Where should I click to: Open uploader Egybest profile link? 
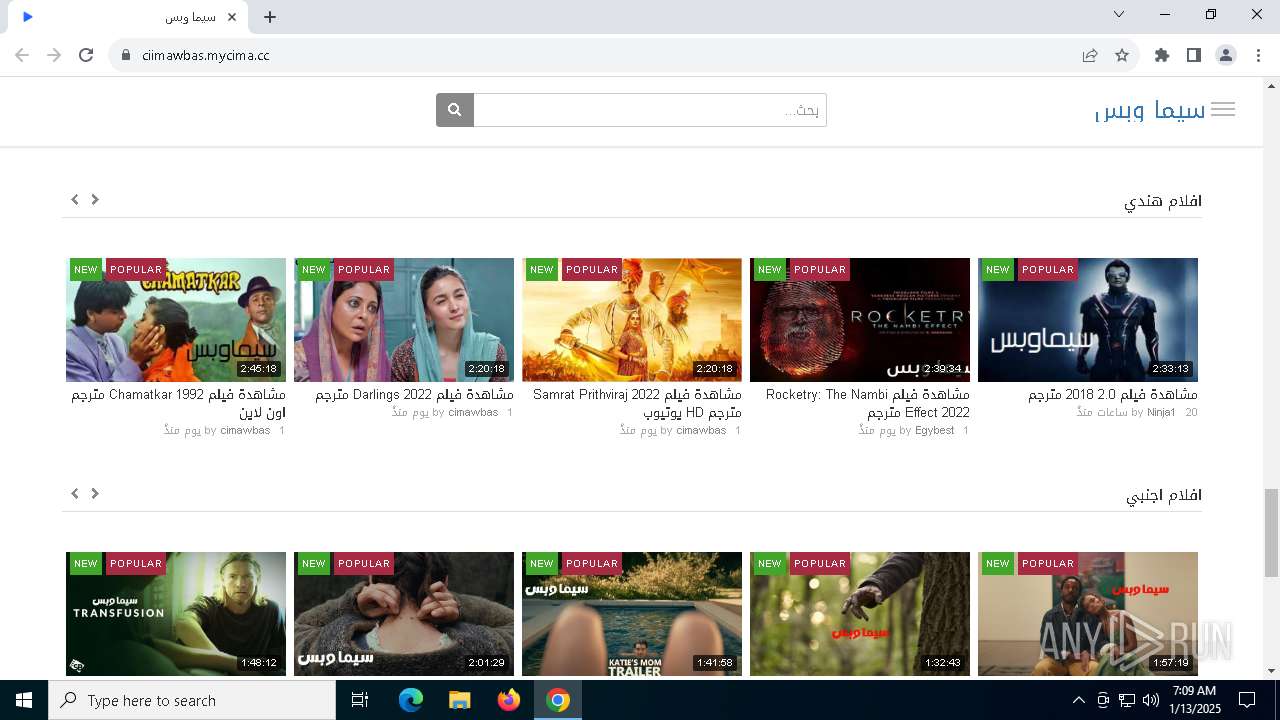pos(935,430)
